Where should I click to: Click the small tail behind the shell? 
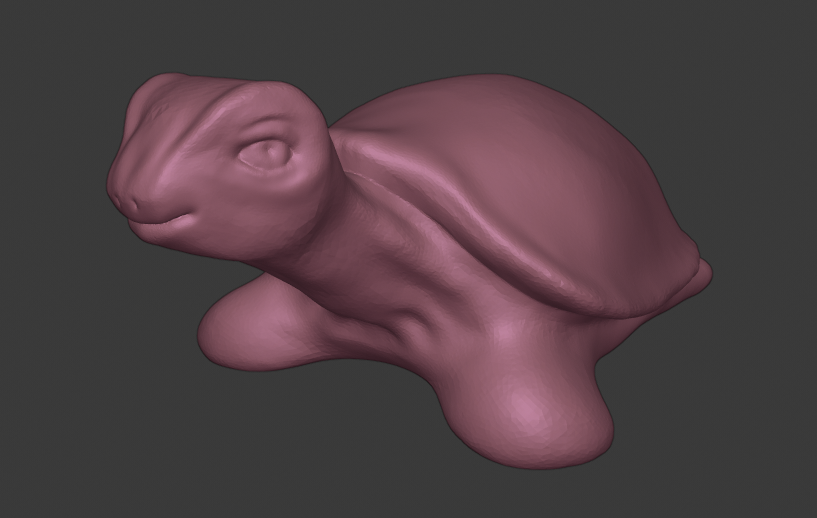pyautogui.click(x=701, y=276)
